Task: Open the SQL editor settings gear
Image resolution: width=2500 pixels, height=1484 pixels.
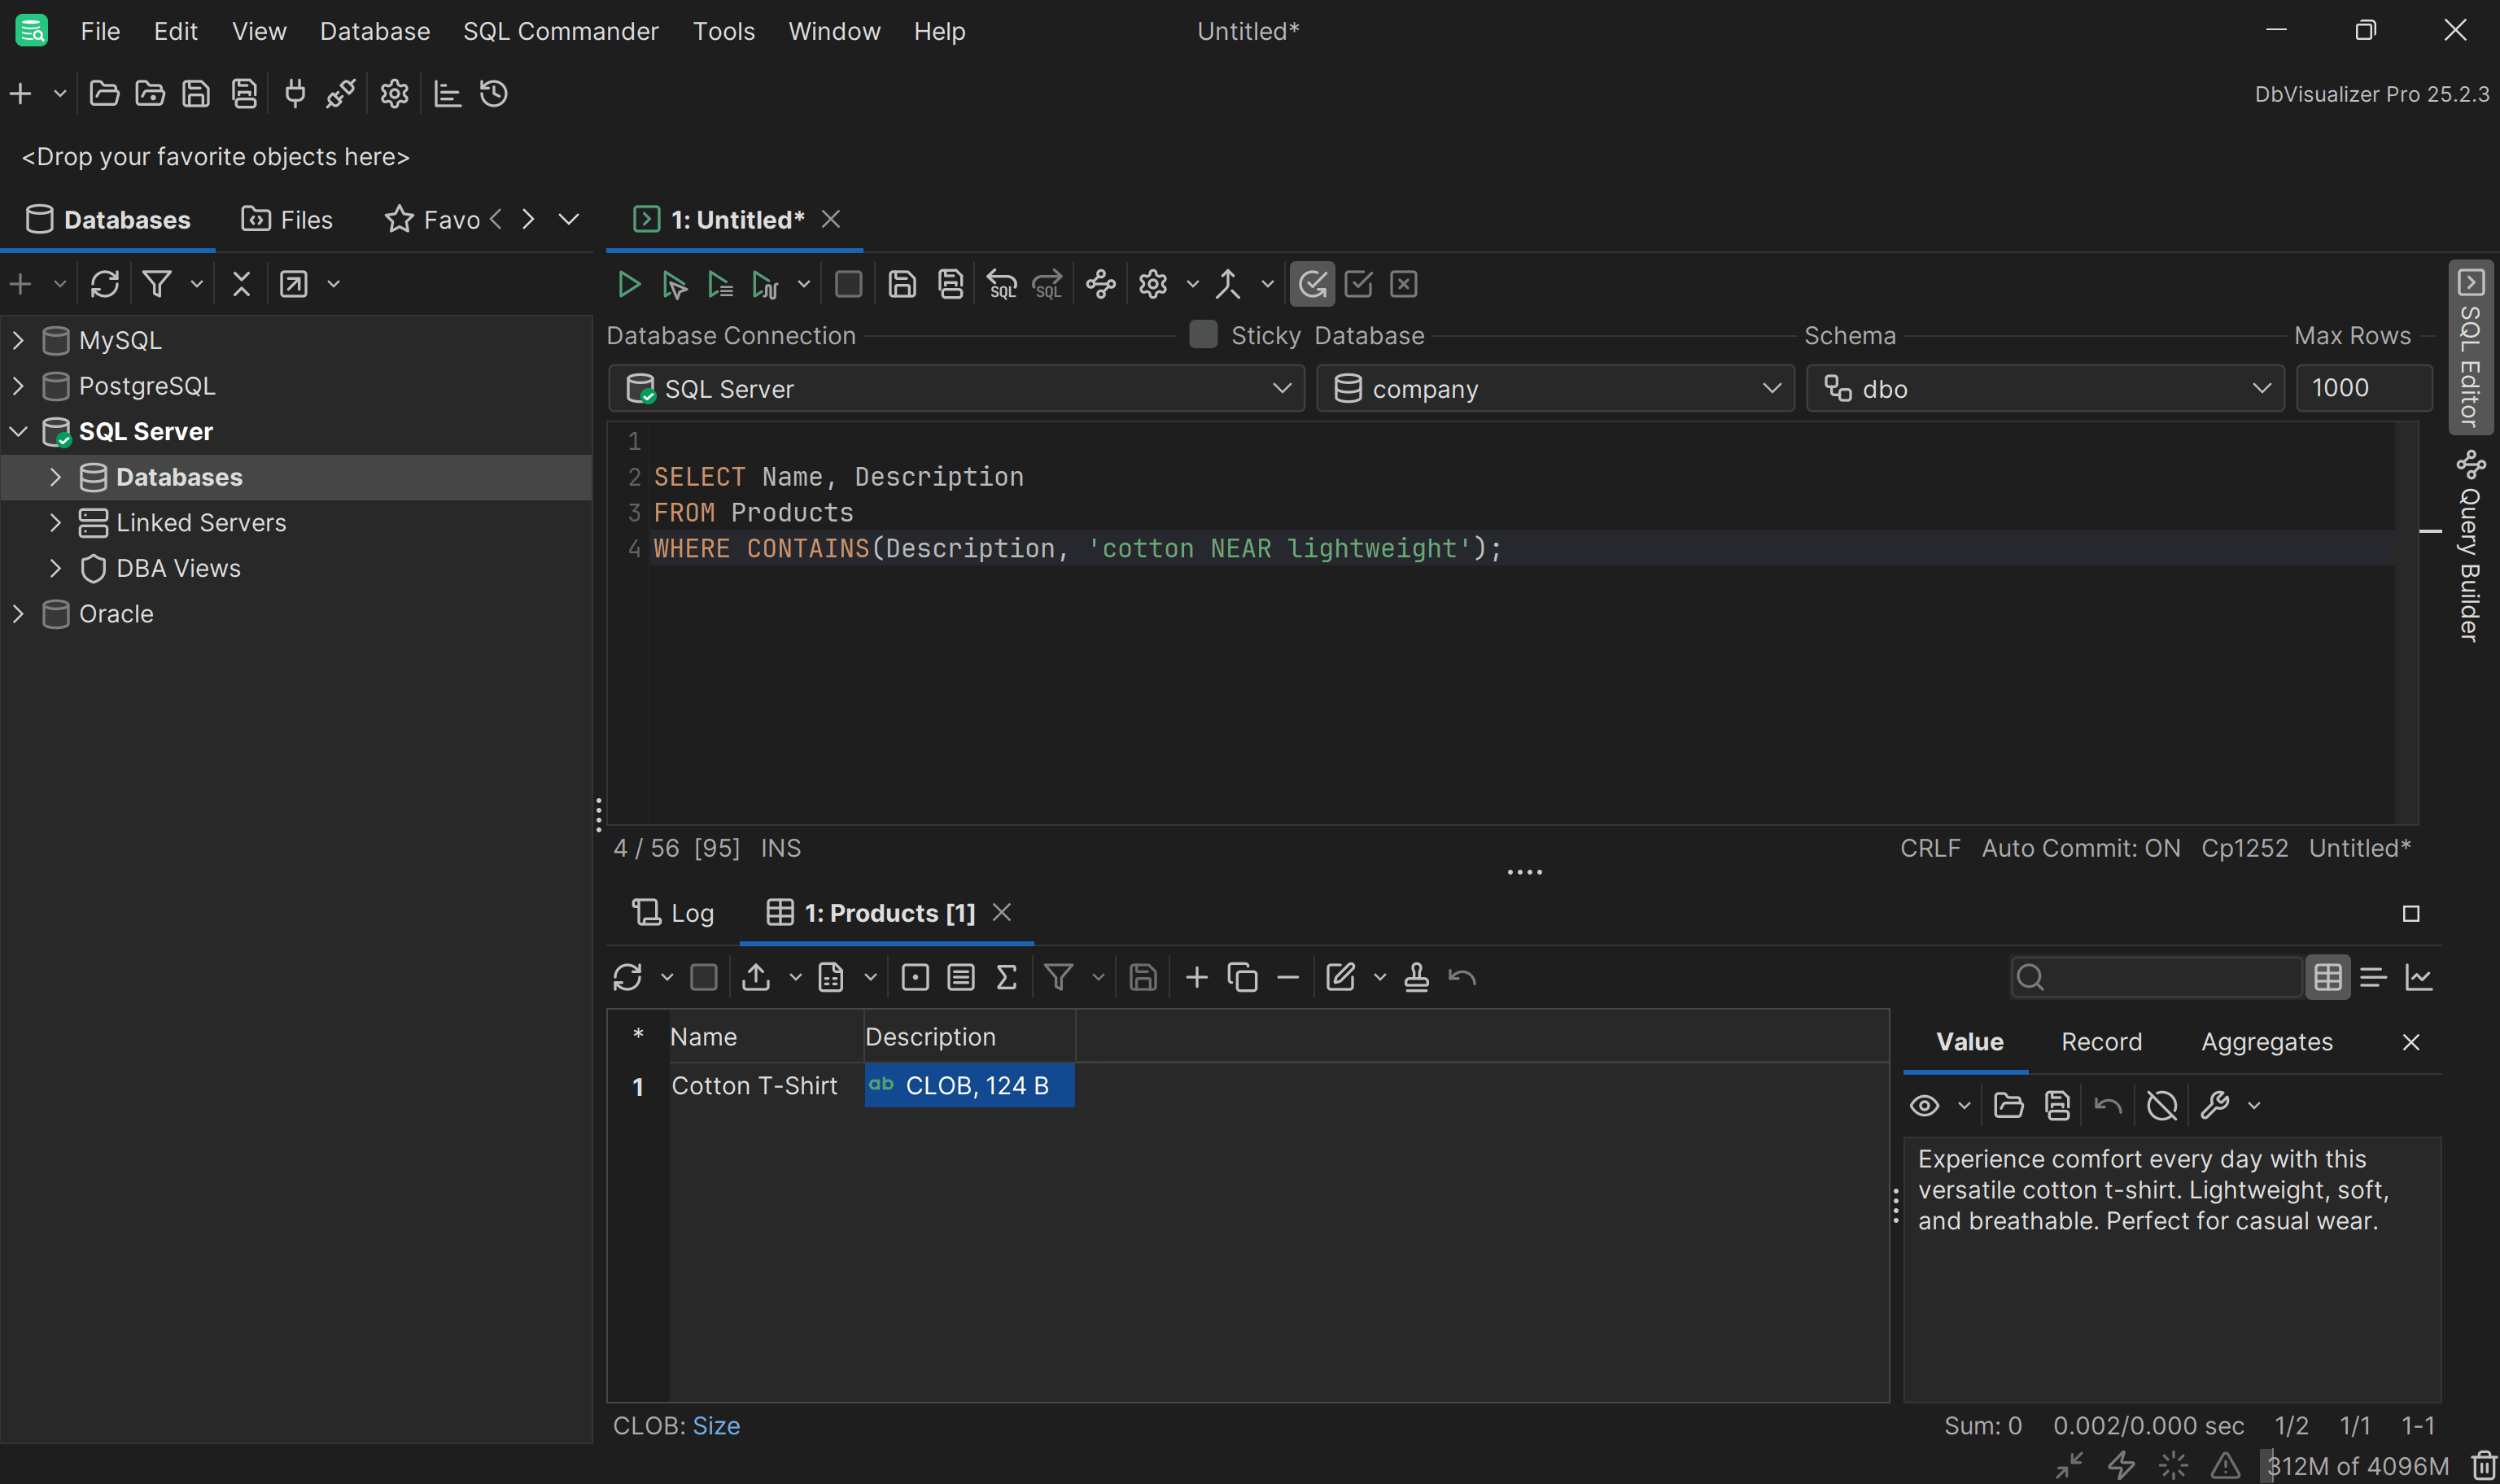Action: click(x=1153, y=285)
